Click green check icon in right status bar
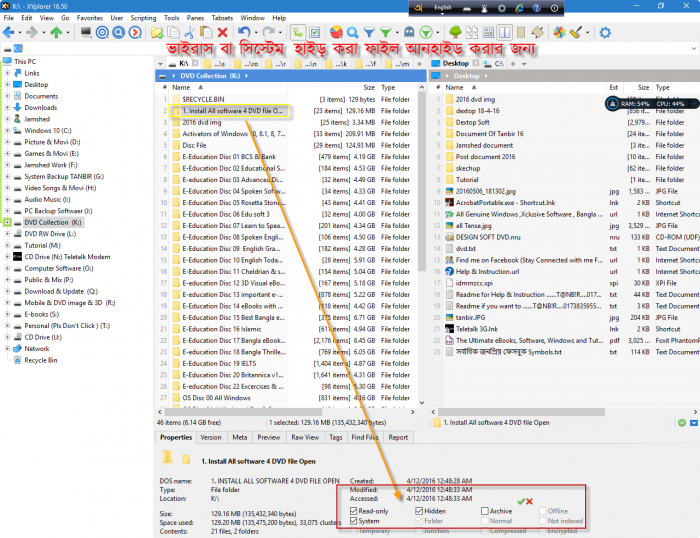 [682, 422]
